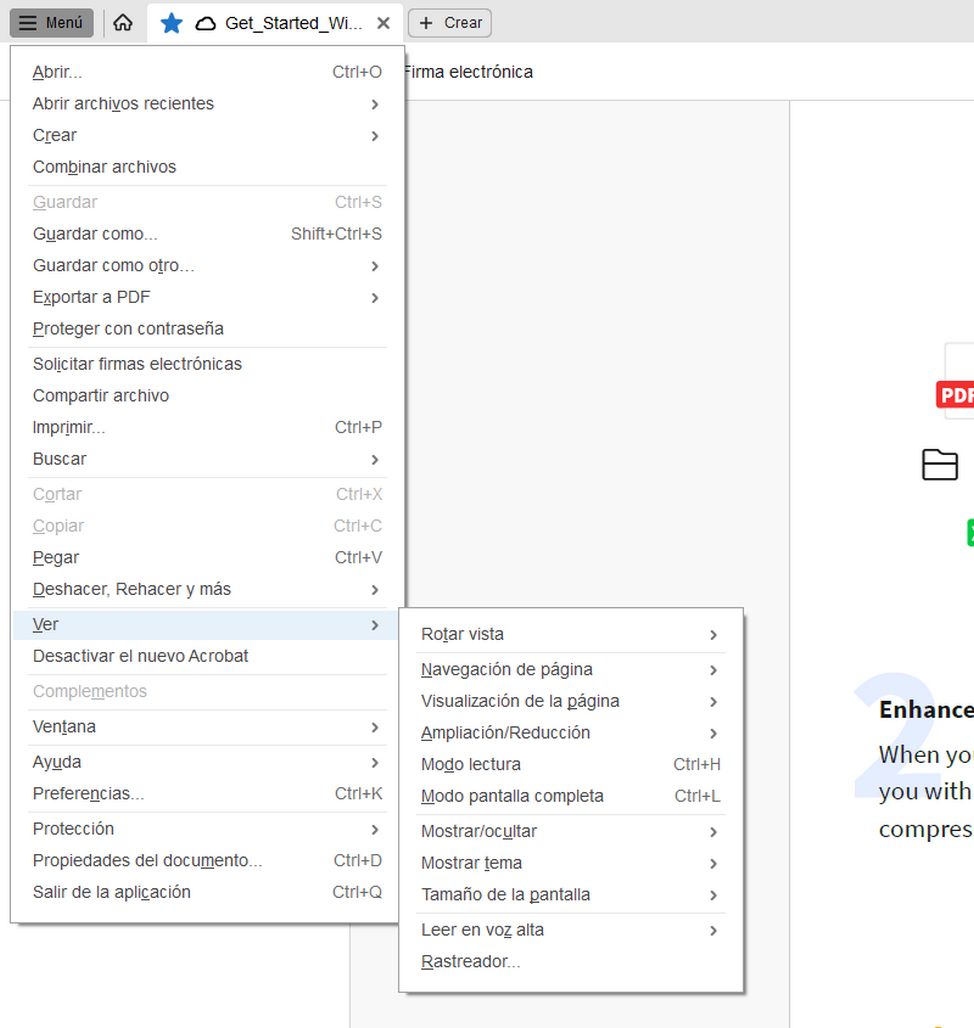Choose Pegar from the menu

pyautogui.click(x=207, y=557)
